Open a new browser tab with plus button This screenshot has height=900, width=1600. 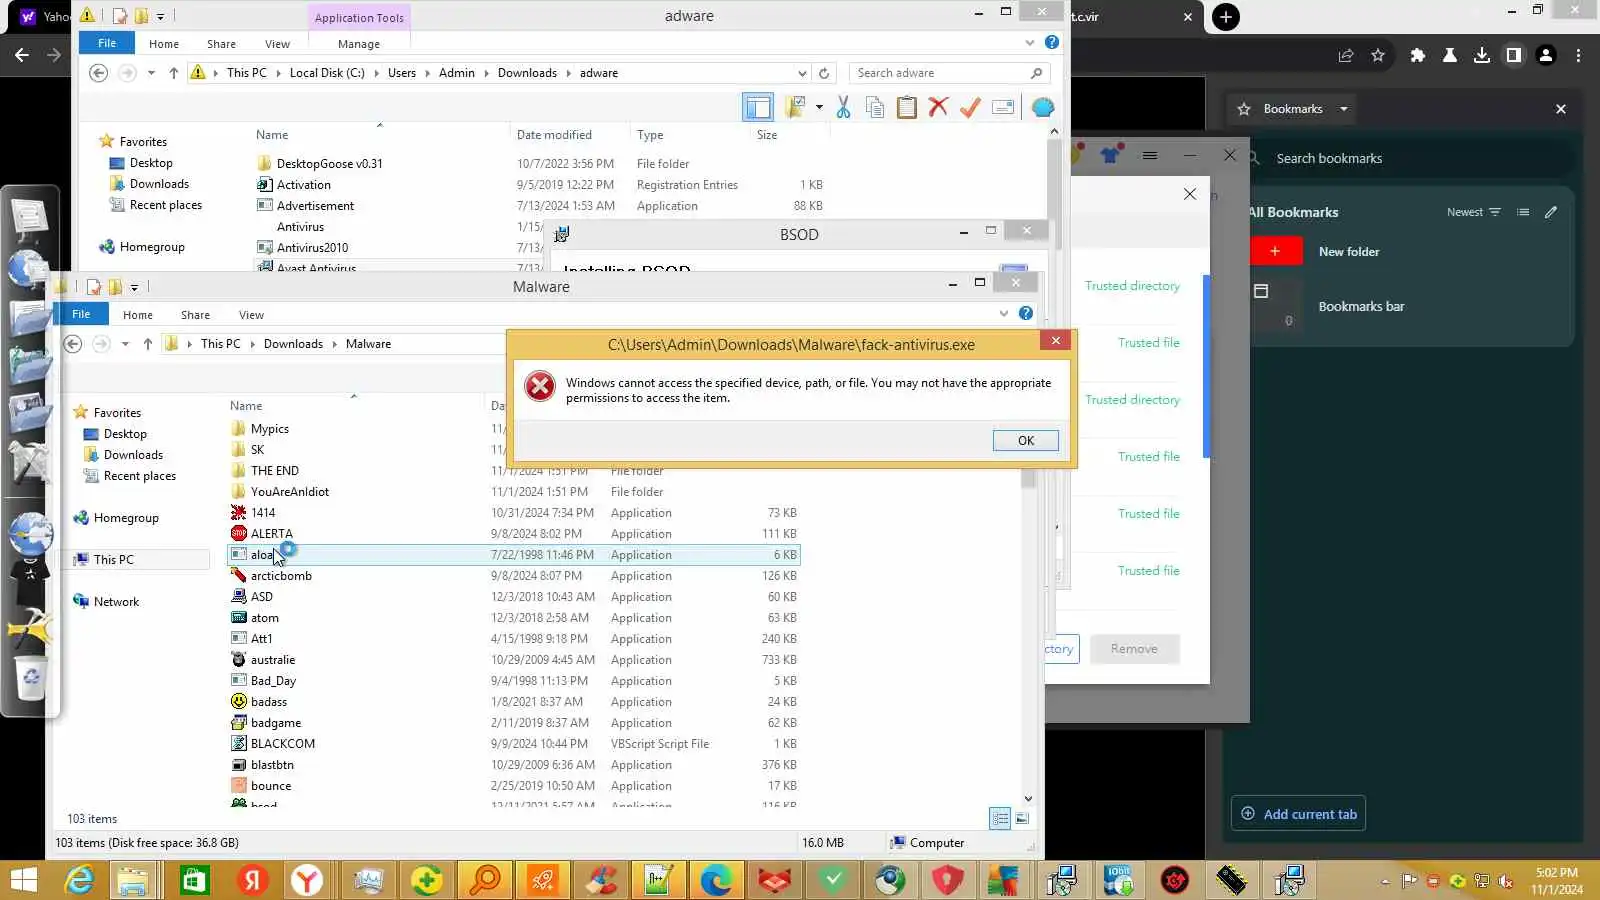[x=1226, y=17]
